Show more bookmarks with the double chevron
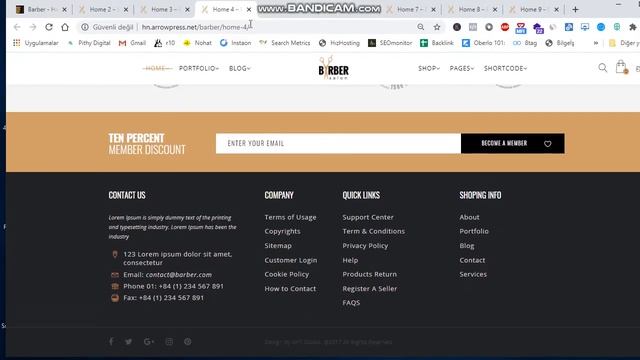Screen dimensions: 640x360 596,43
